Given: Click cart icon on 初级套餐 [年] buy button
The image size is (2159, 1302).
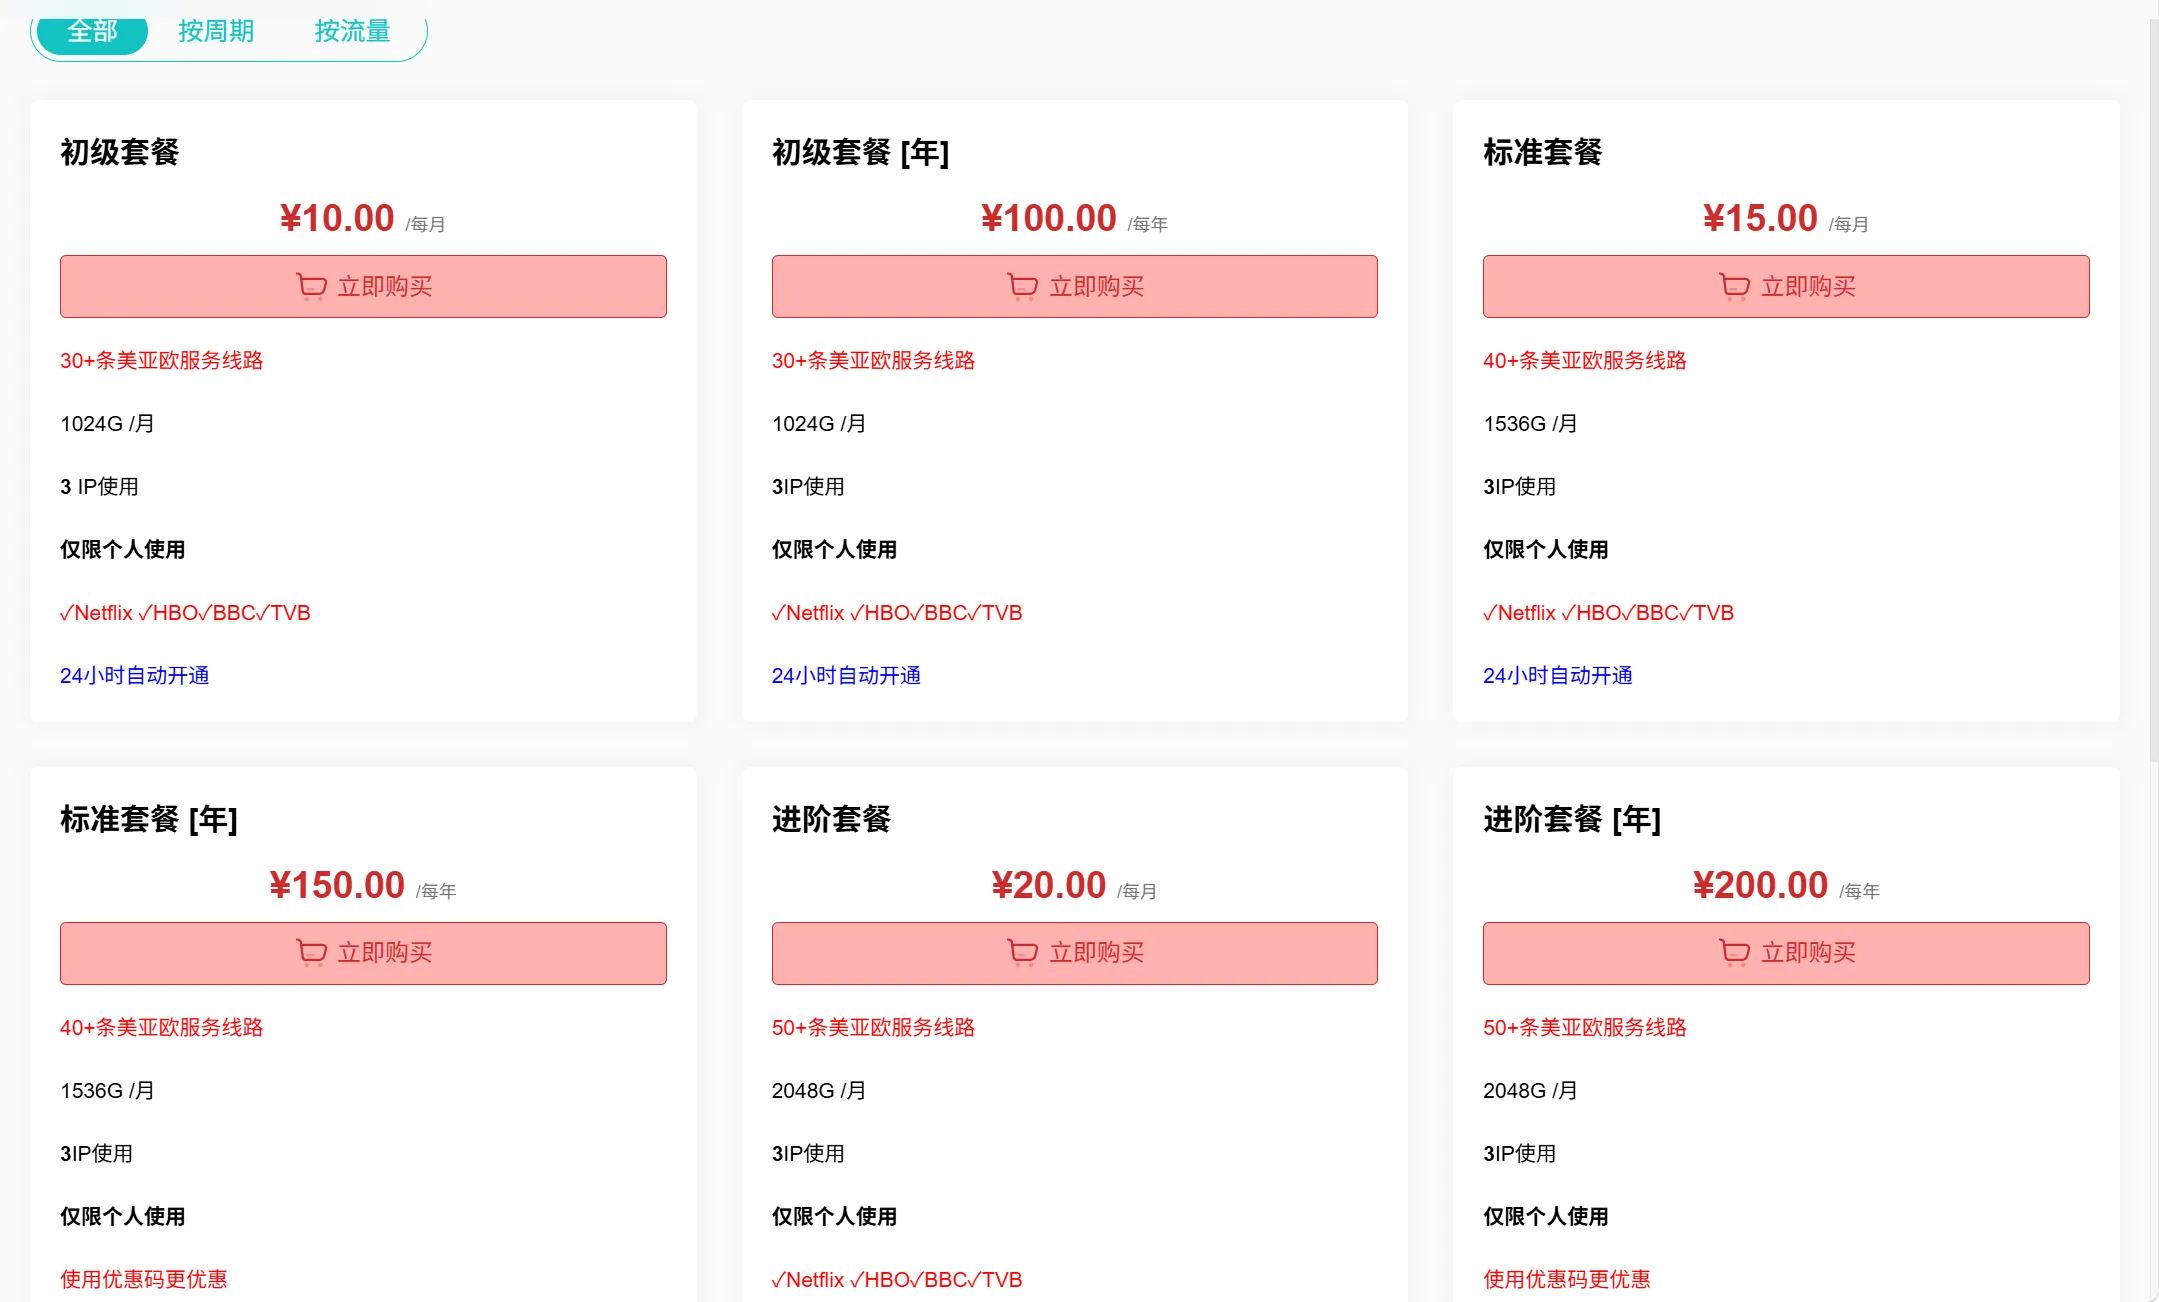Looking at the screenshot, I should coord(1022,287).
